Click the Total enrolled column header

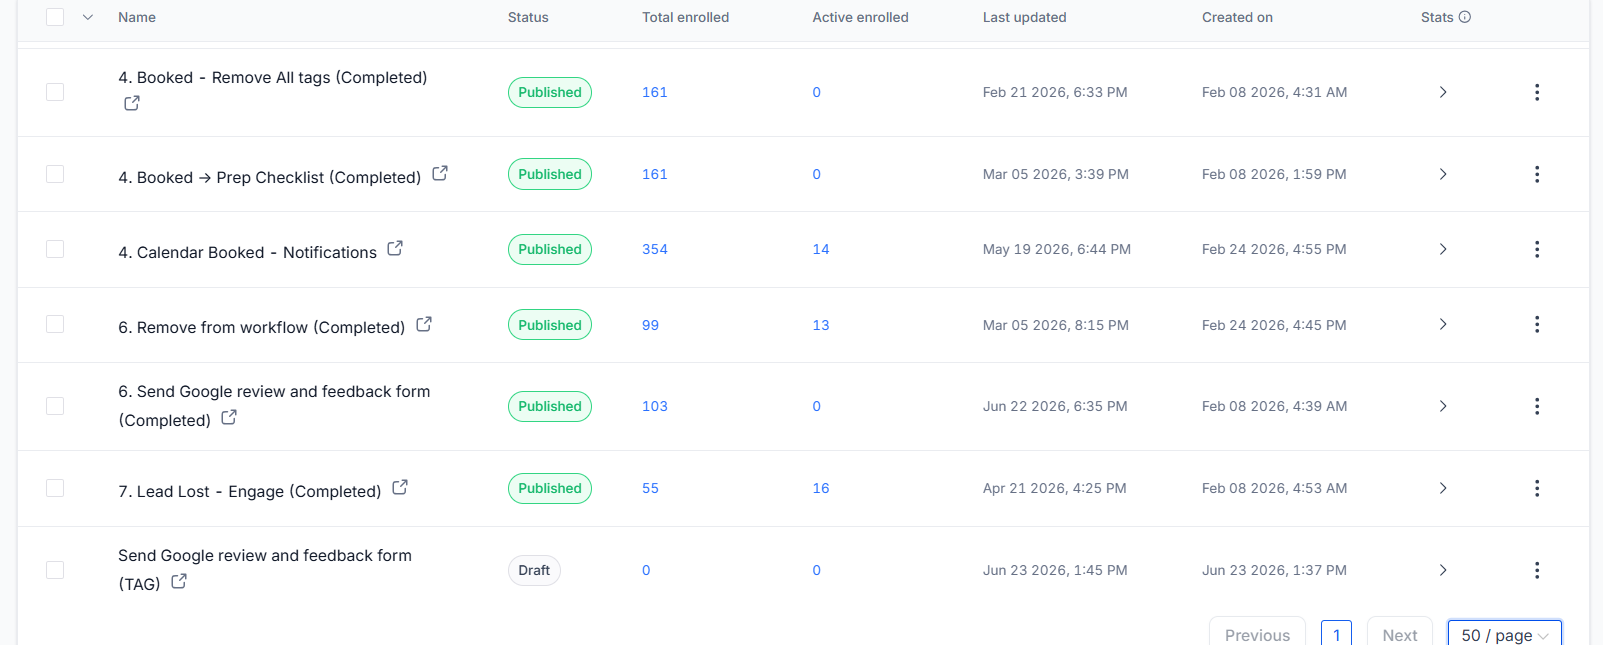pos(685,17)
